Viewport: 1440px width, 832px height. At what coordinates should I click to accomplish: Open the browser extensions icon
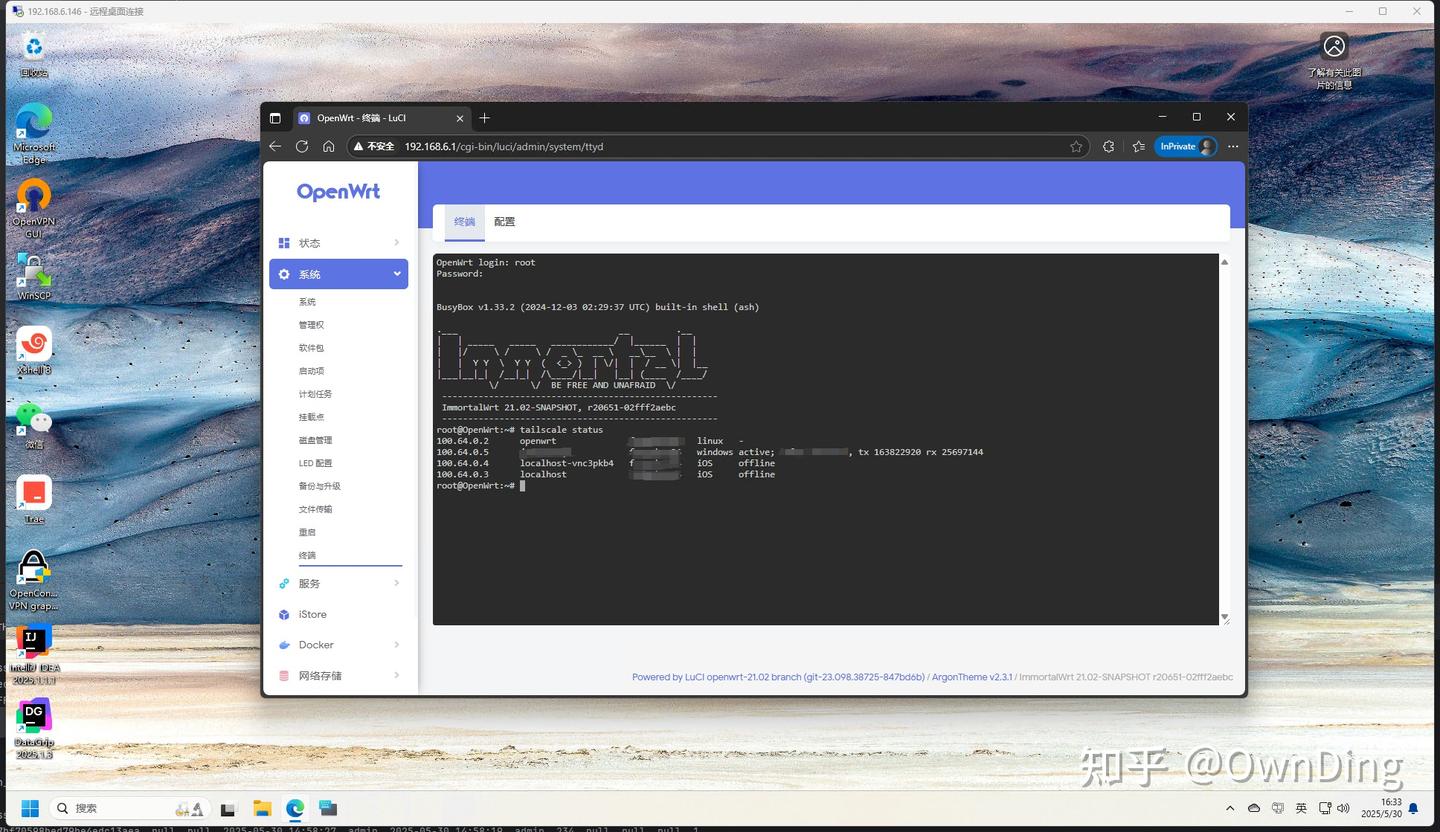click(1108, 146)
